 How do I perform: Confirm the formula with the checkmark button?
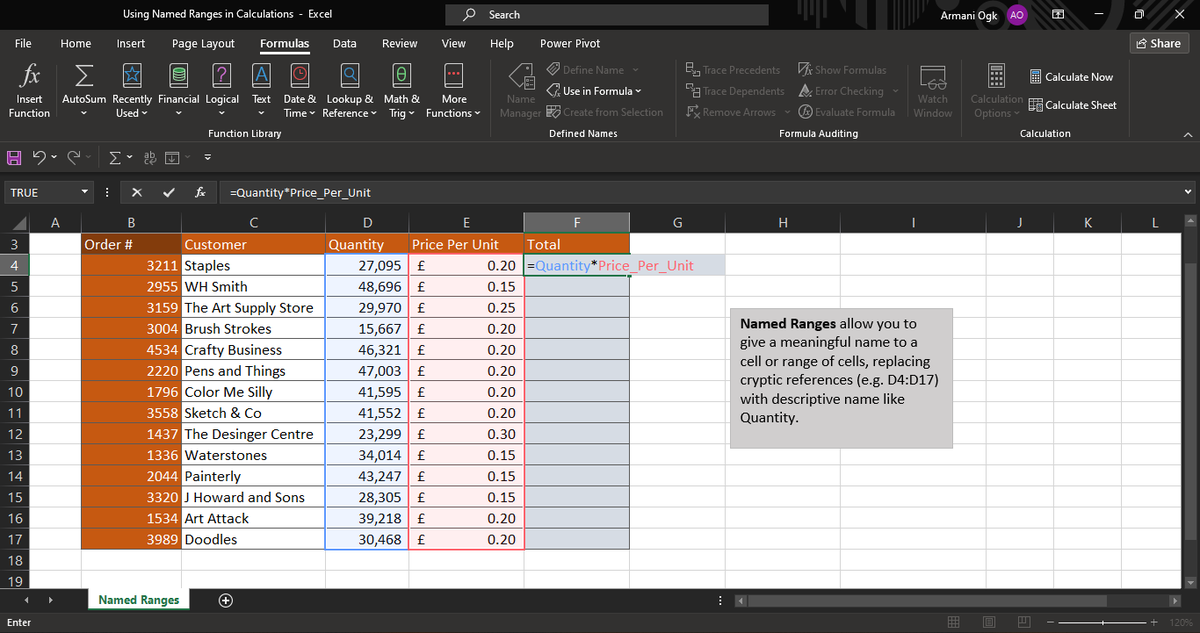click(168, 192)
